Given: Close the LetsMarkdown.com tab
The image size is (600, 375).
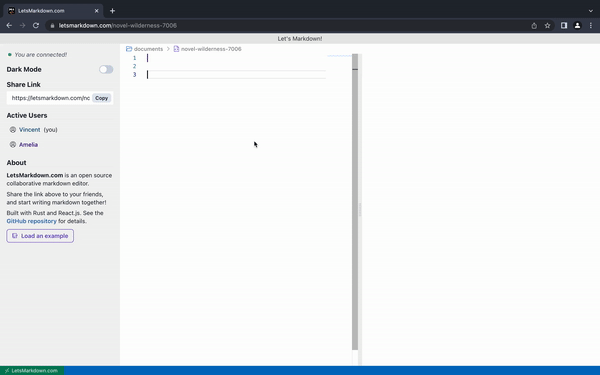Looking at the screenshot, I should pos(96,11).
